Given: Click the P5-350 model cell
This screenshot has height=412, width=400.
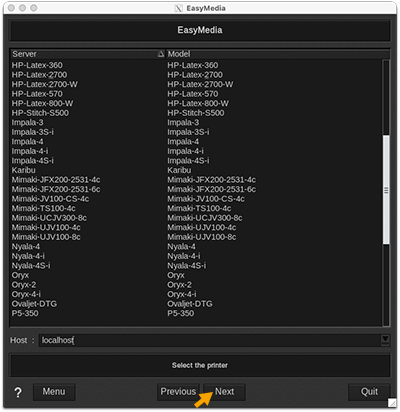Looking at the screenshot, I should [181, 313].
